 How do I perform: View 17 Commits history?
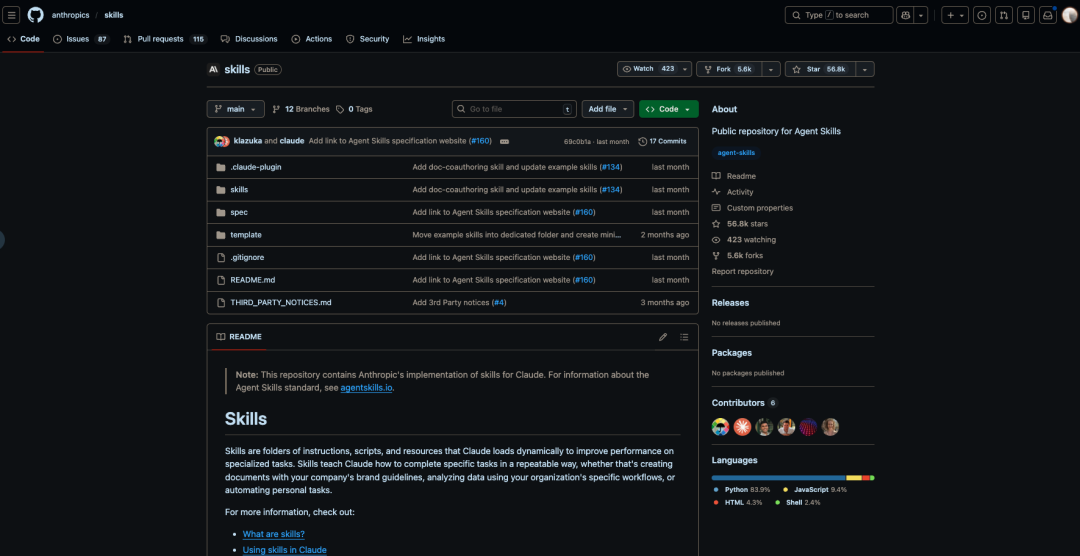tap(663, 141)
